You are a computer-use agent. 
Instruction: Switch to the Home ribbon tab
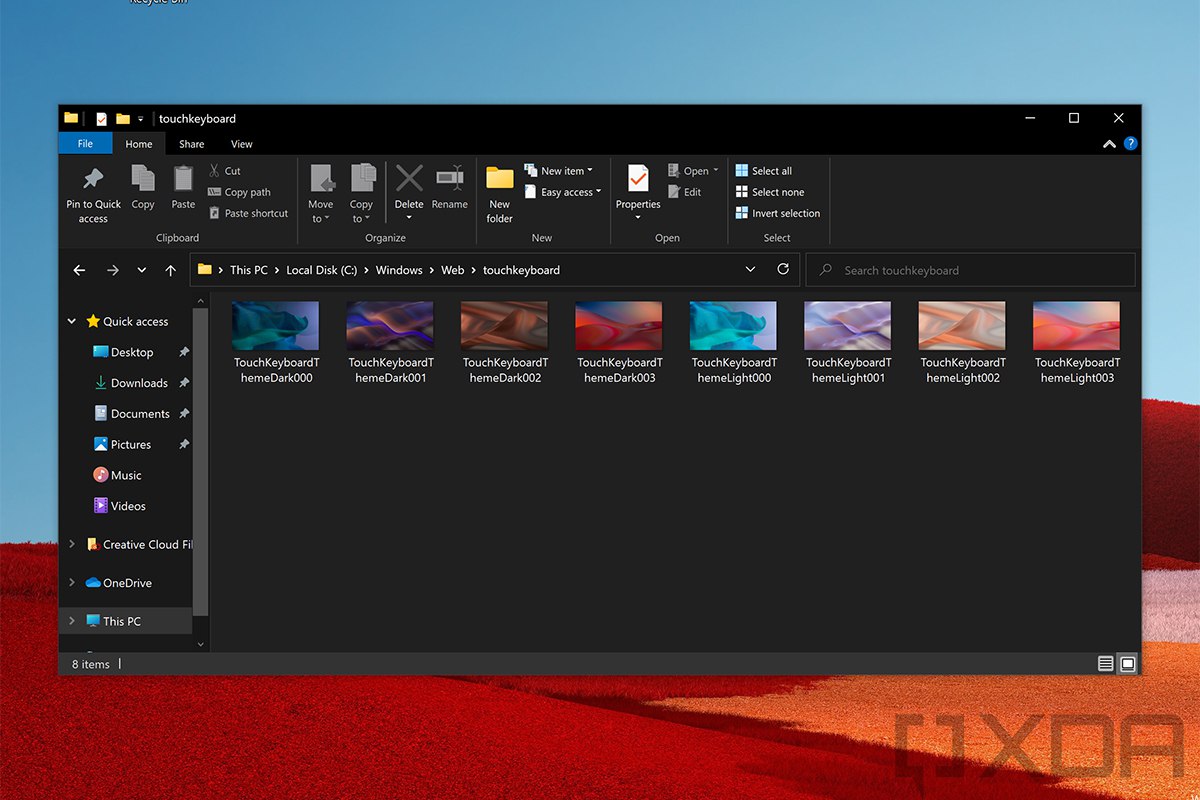pos(139,144)
